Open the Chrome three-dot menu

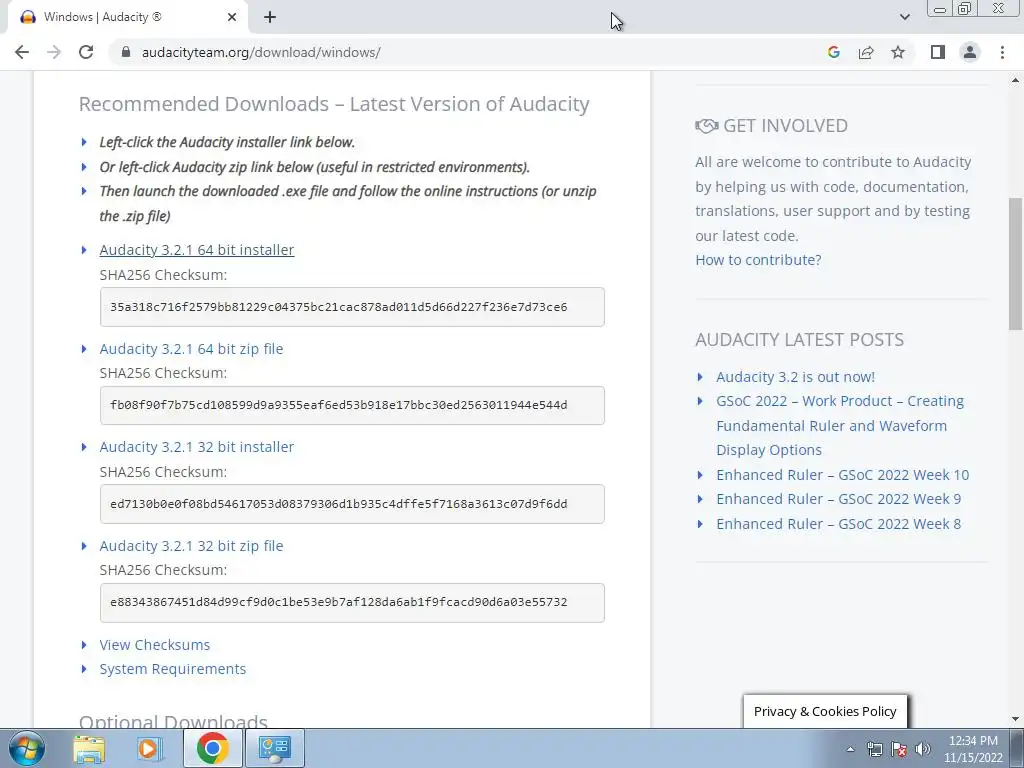coord(1002,52)
